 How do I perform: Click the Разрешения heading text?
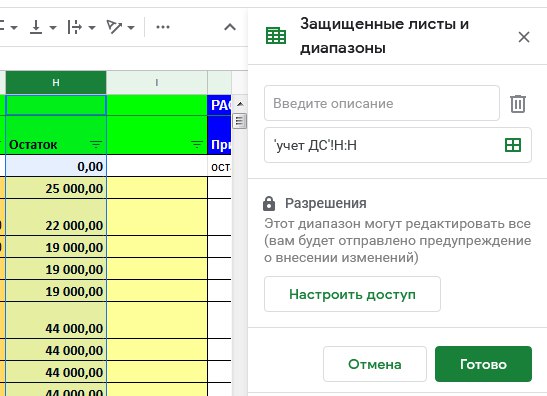coord(325,203)
